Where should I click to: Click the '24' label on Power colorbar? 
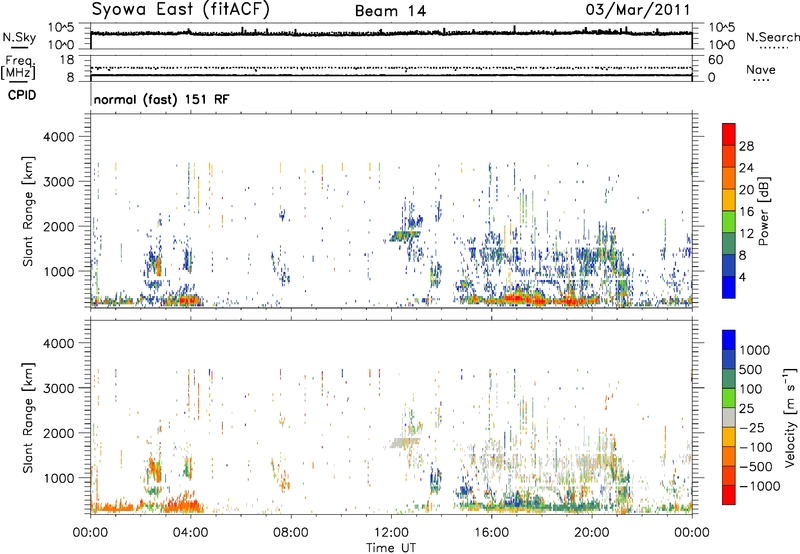[x=746, y=168]
